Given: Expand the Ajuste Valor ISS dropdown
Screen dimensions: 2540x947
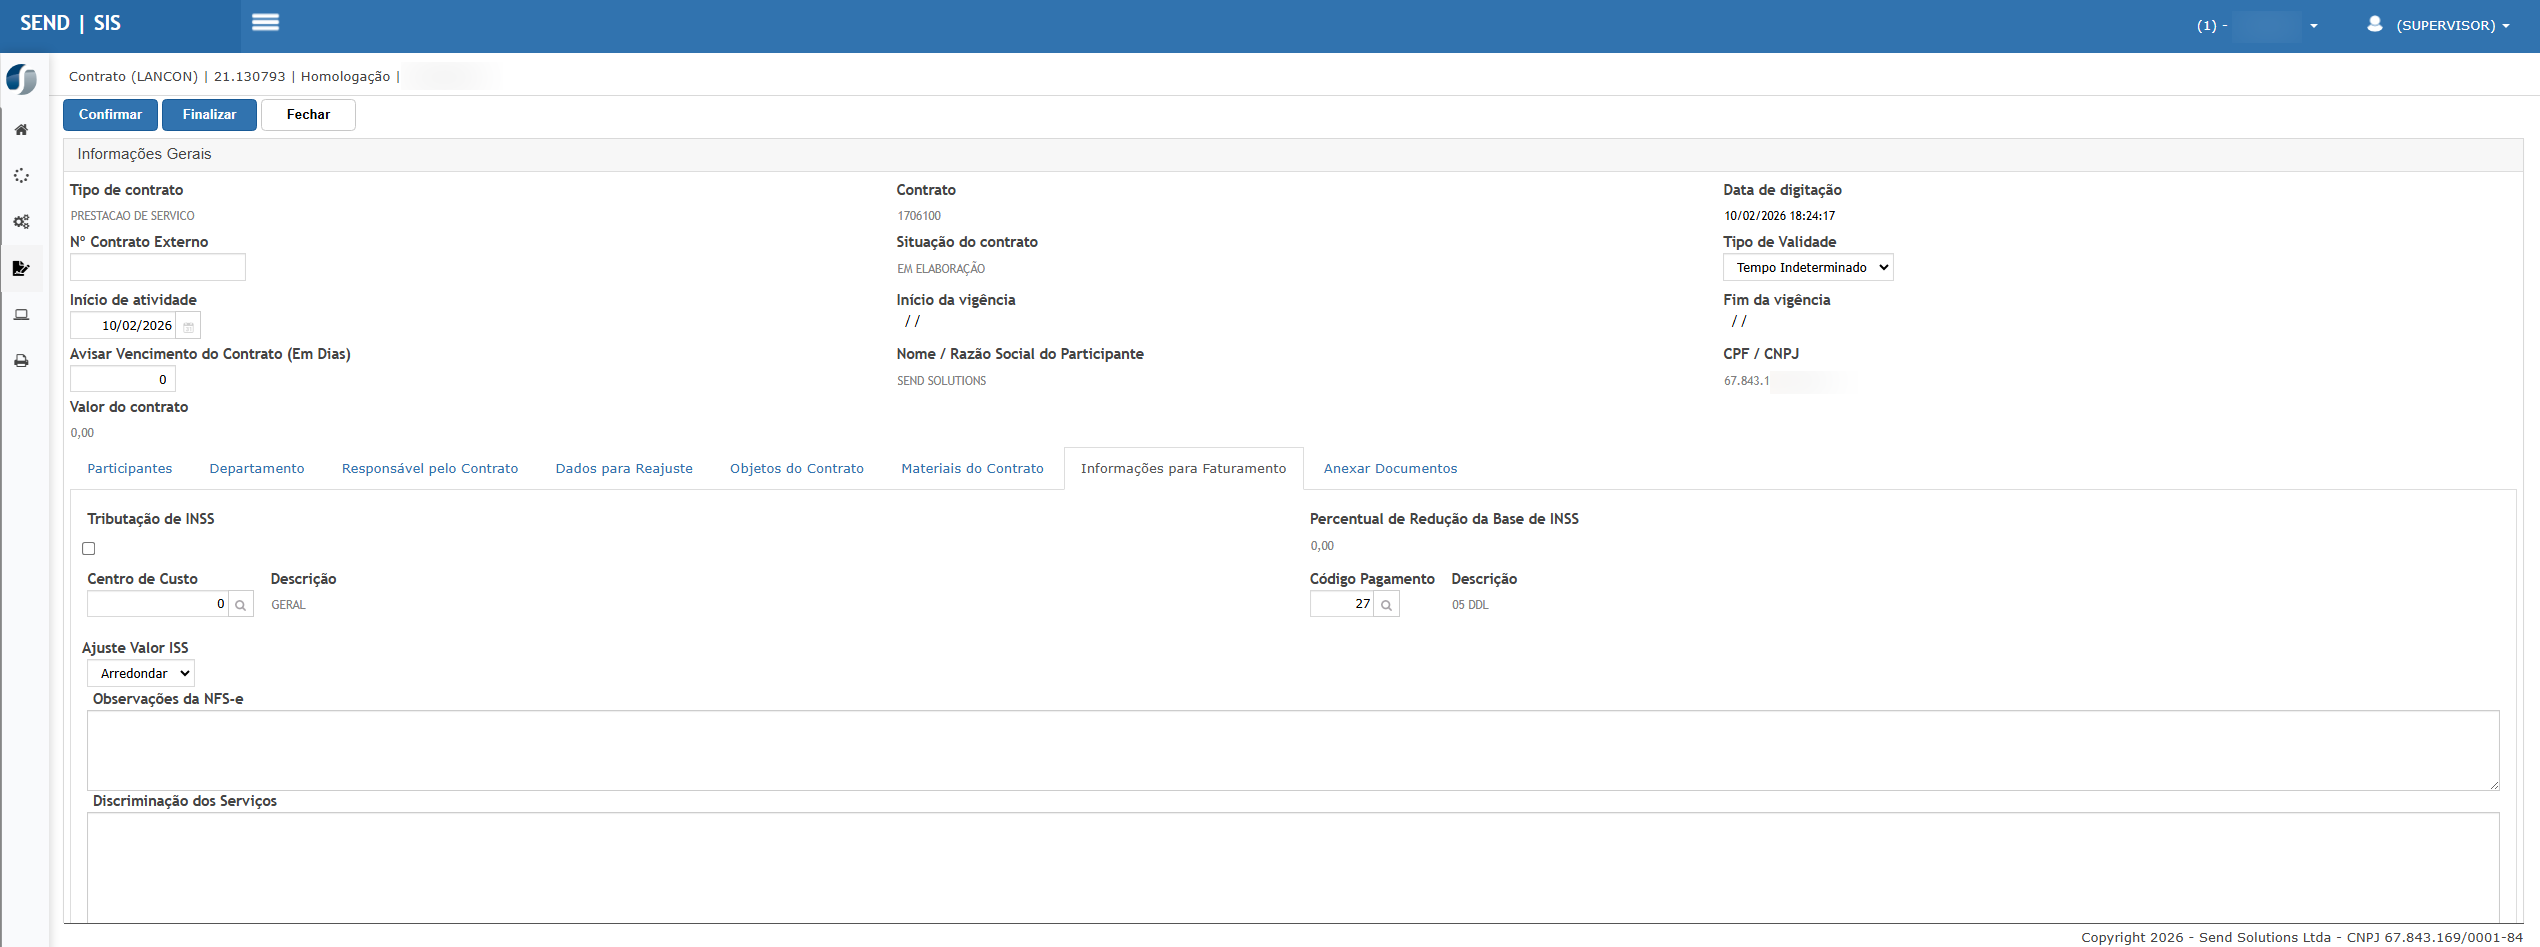Looking at the screenshot, I should pos(141,674).
